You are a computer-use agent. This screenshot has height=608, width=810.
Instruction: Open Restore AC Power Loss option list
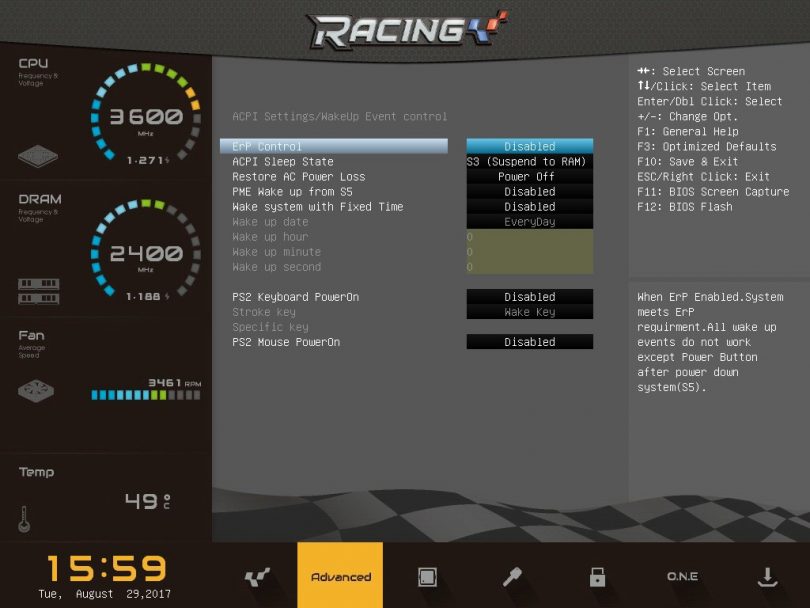click(x=529, y=177)
